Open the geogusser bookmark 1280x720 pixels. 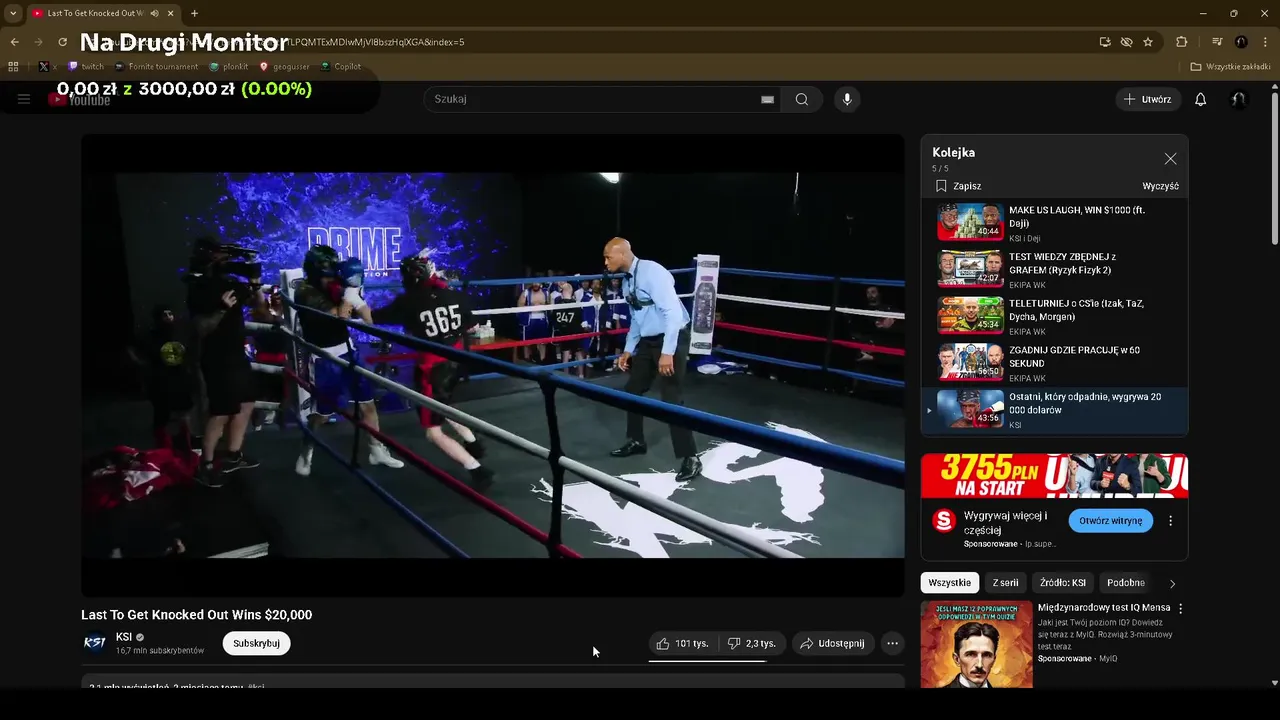(283, 67)
